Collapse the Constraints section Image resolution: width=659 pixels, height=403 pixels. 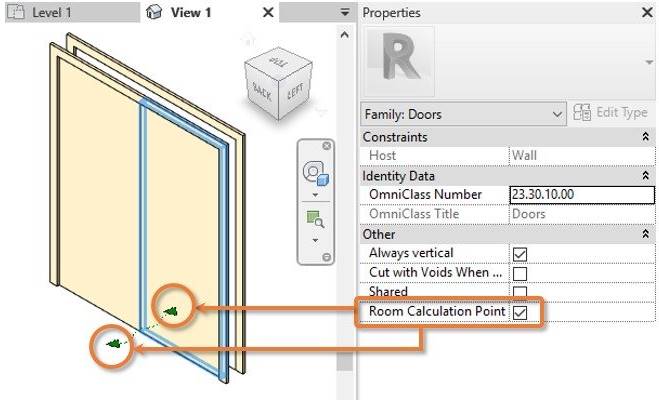click(646, 137)
